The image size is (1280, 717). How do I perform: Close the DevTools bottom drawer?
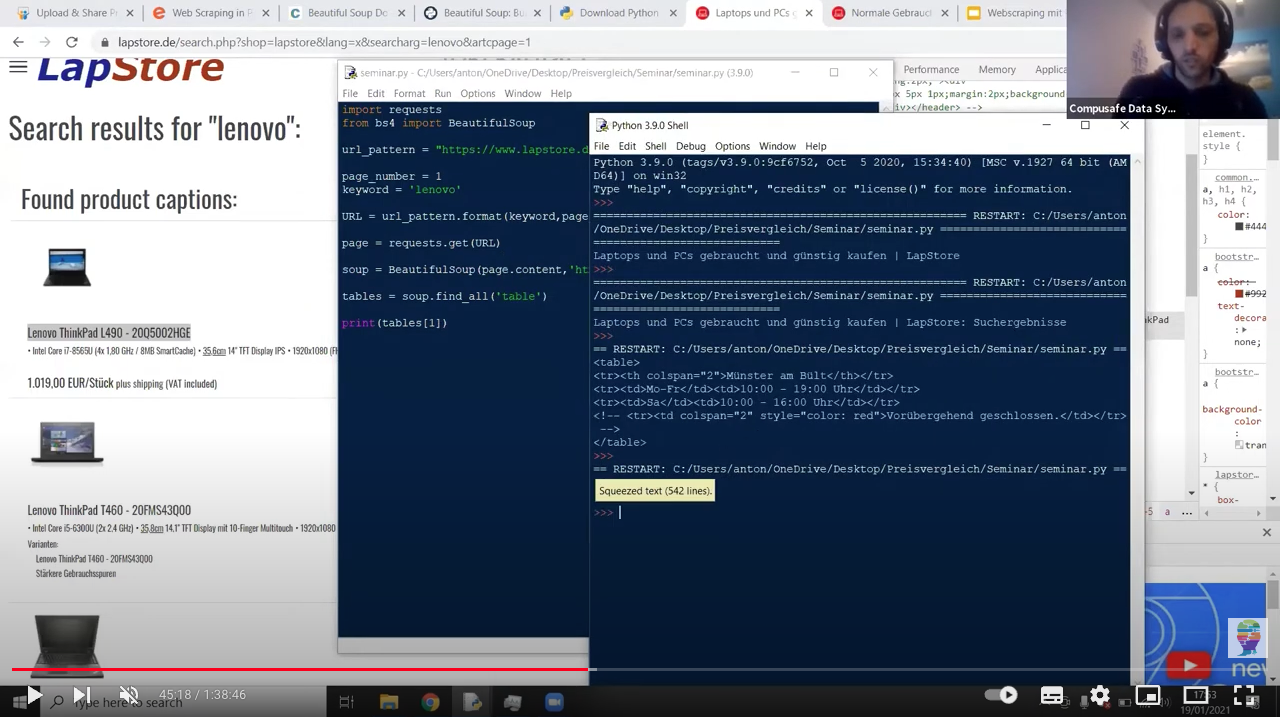[x=1266, y=532]
